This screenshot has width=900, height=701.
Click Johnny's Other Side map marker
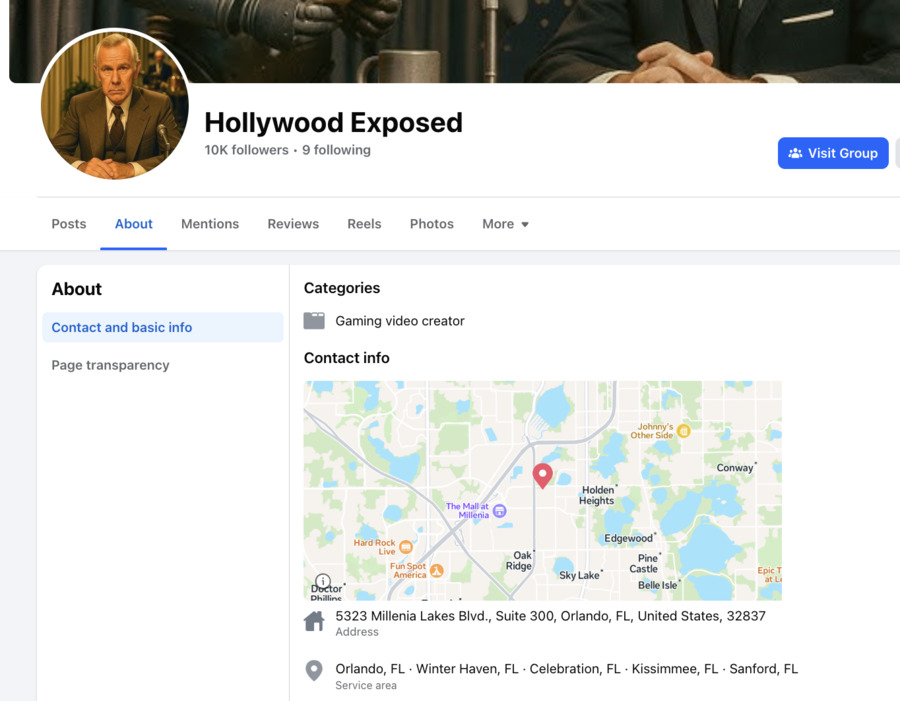click(684, 431)
